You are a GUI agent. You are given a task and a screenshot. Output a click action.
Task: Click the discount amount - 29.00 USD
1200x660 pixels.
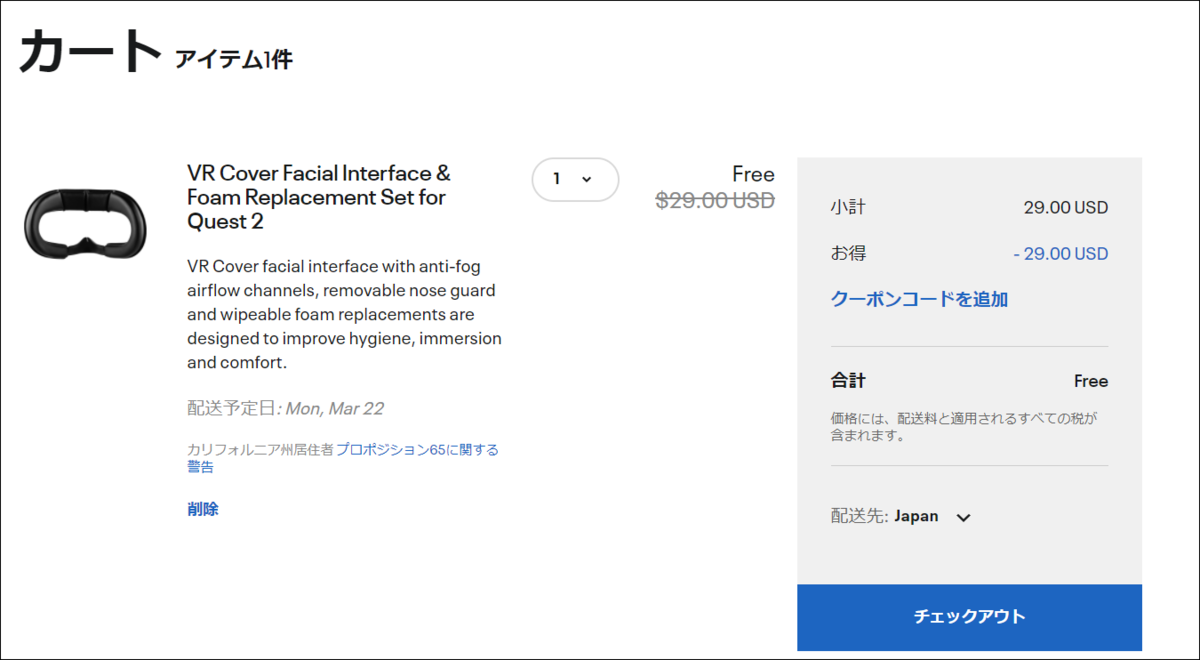[x=1061, y=254]
